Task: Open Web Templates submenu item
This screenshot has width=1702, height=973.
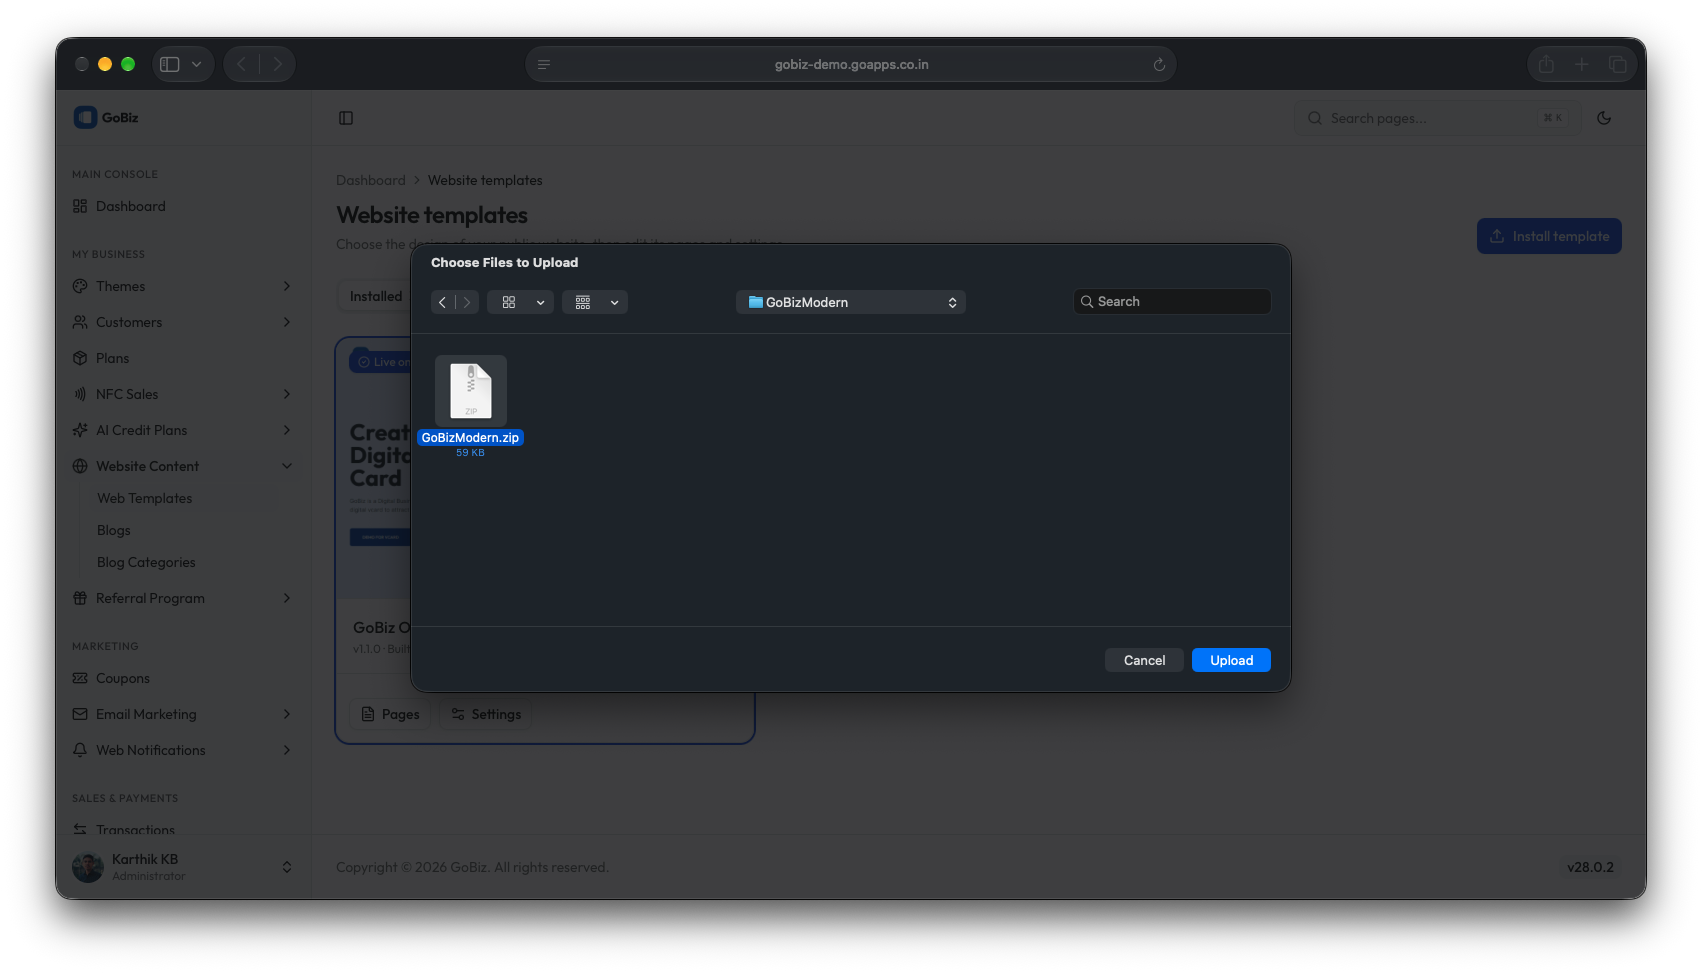Action: coord(144,498)
